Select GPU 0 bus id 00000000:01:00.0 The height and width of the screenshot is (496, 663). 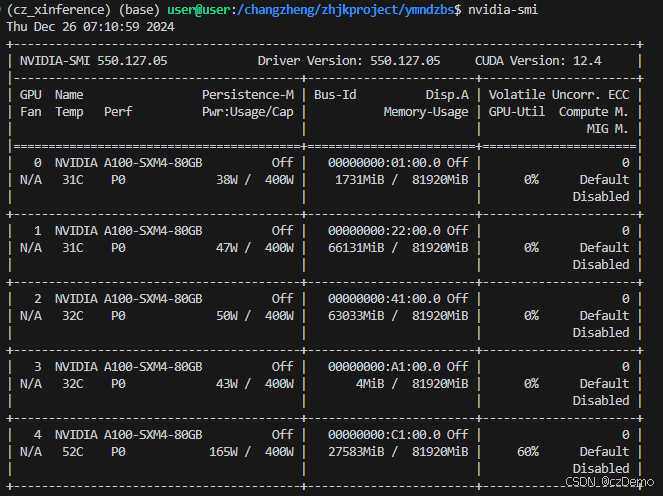[x=384, y=163]
